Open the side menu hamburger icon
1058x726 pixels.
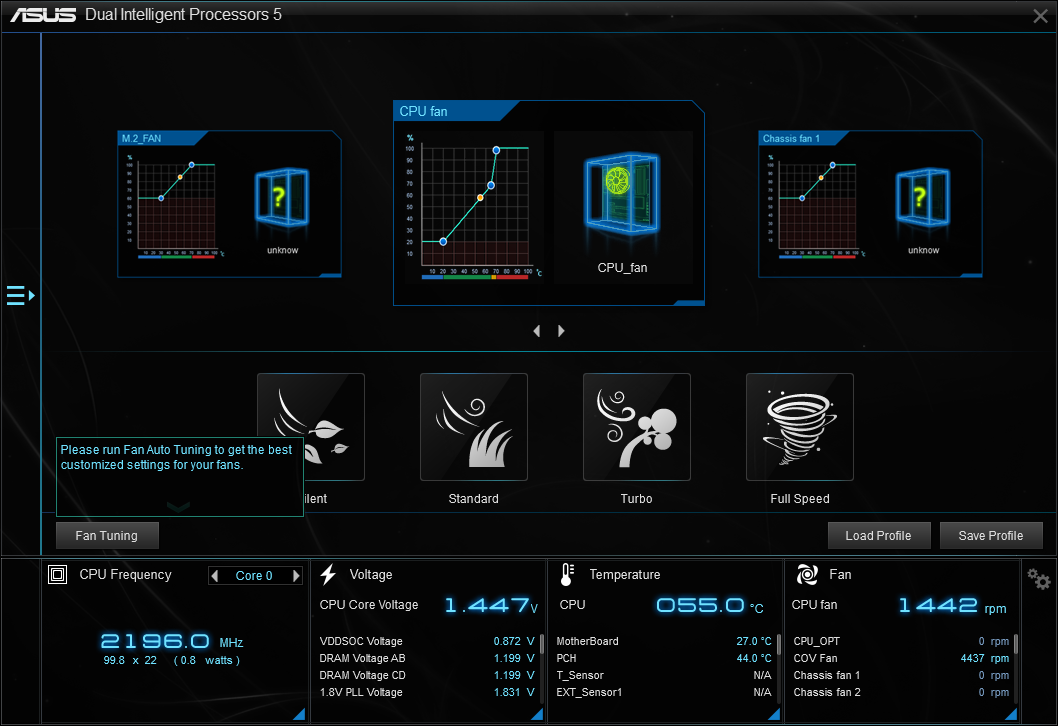(x=20, y=296)
